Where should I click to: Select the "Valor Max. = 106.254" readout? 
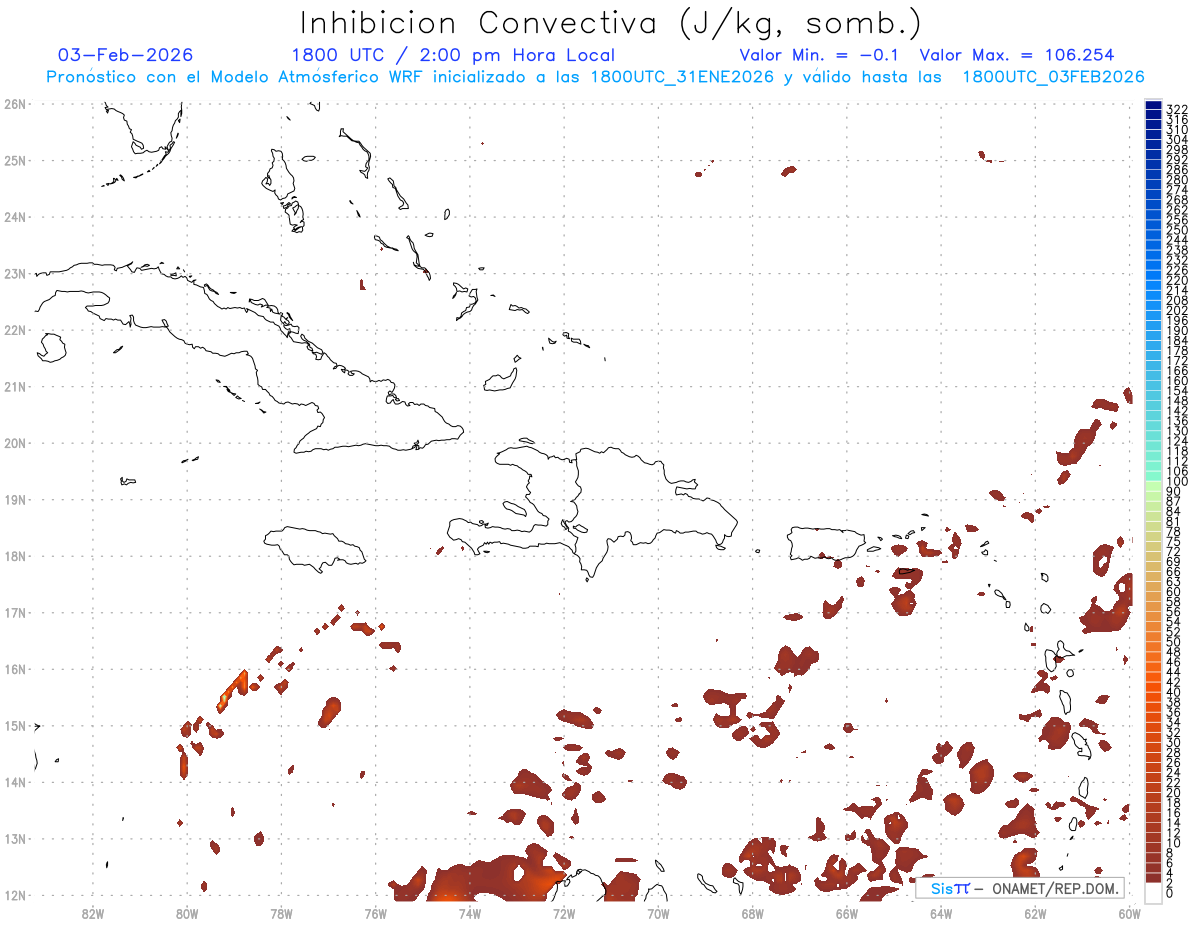pyautogui.click(x=1016, y=55)
